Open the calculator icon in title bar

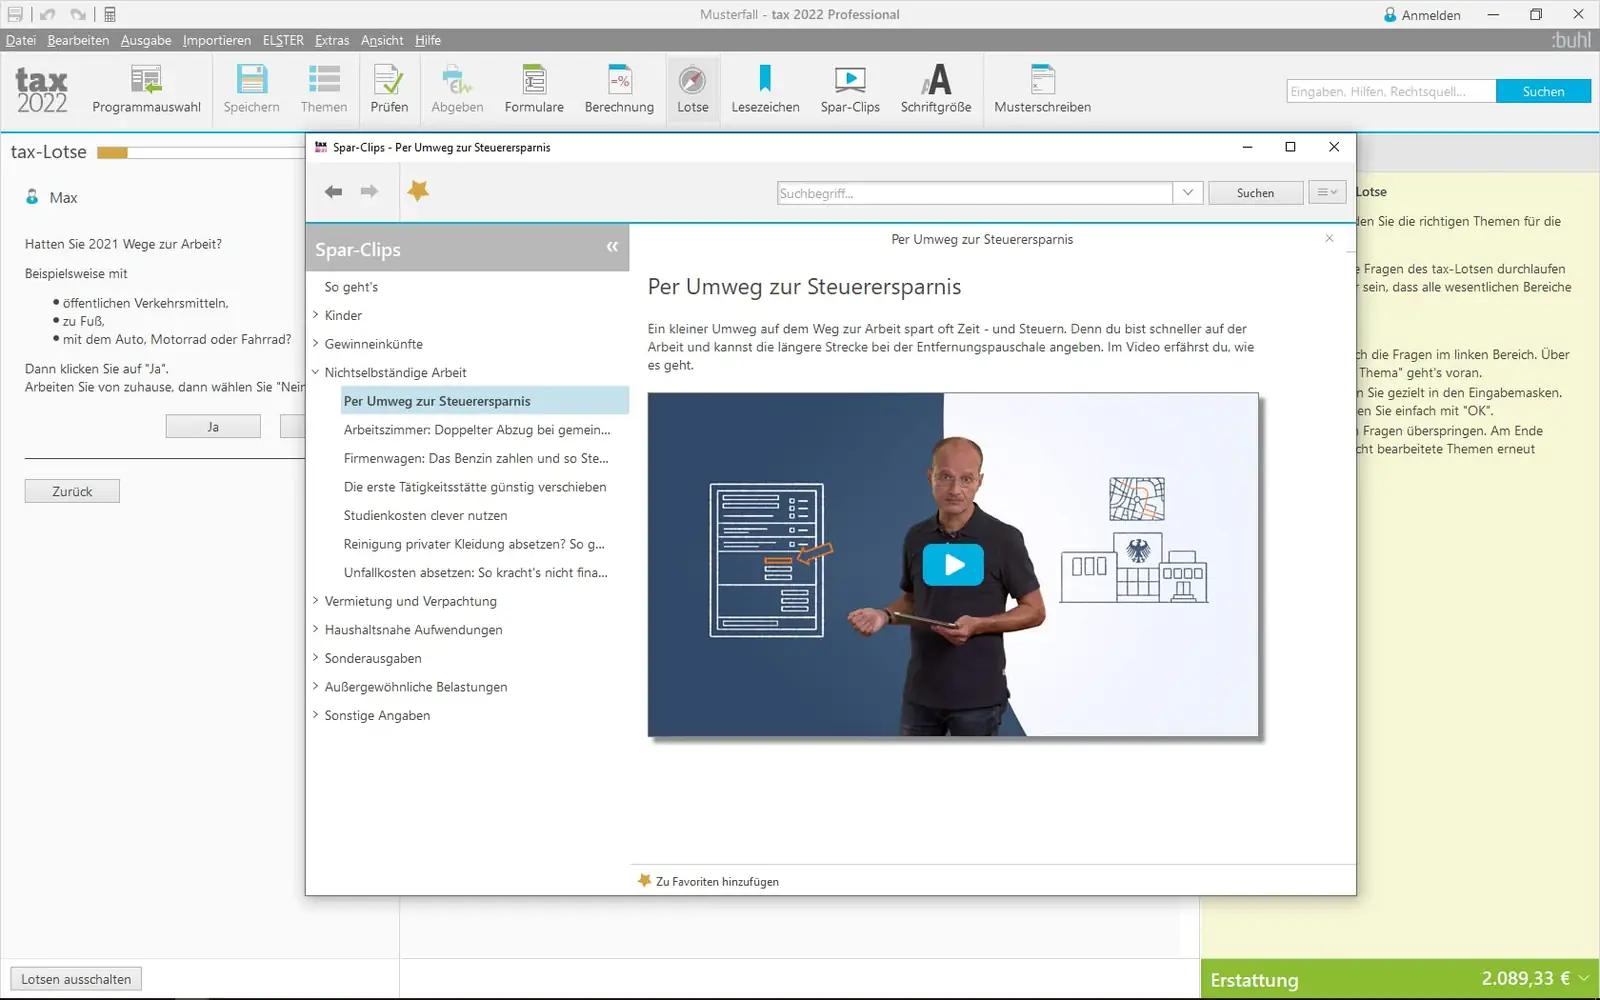point(110,14)
